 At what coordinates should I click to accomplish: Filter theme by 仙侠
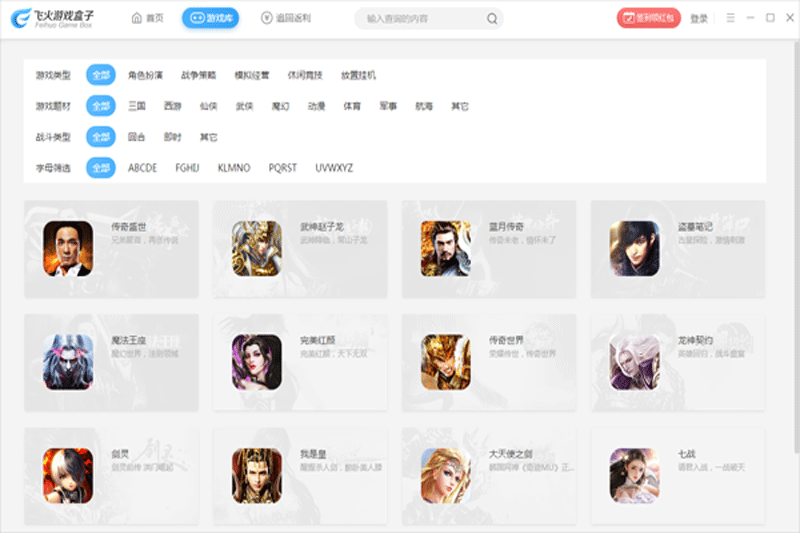point(208,106)
